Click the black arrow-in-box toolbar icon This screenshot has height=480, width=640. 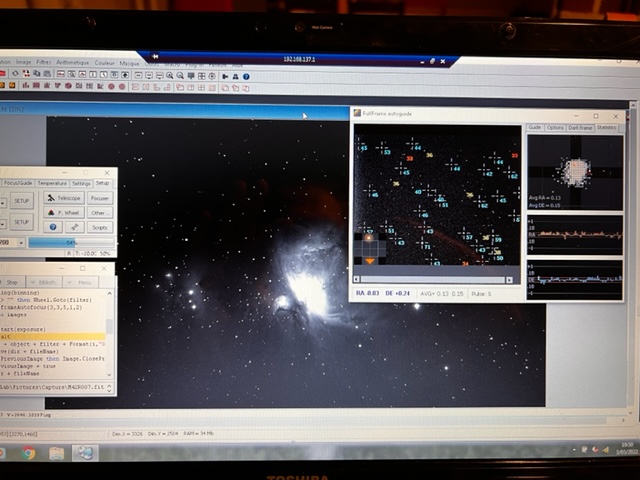point(125,75)
